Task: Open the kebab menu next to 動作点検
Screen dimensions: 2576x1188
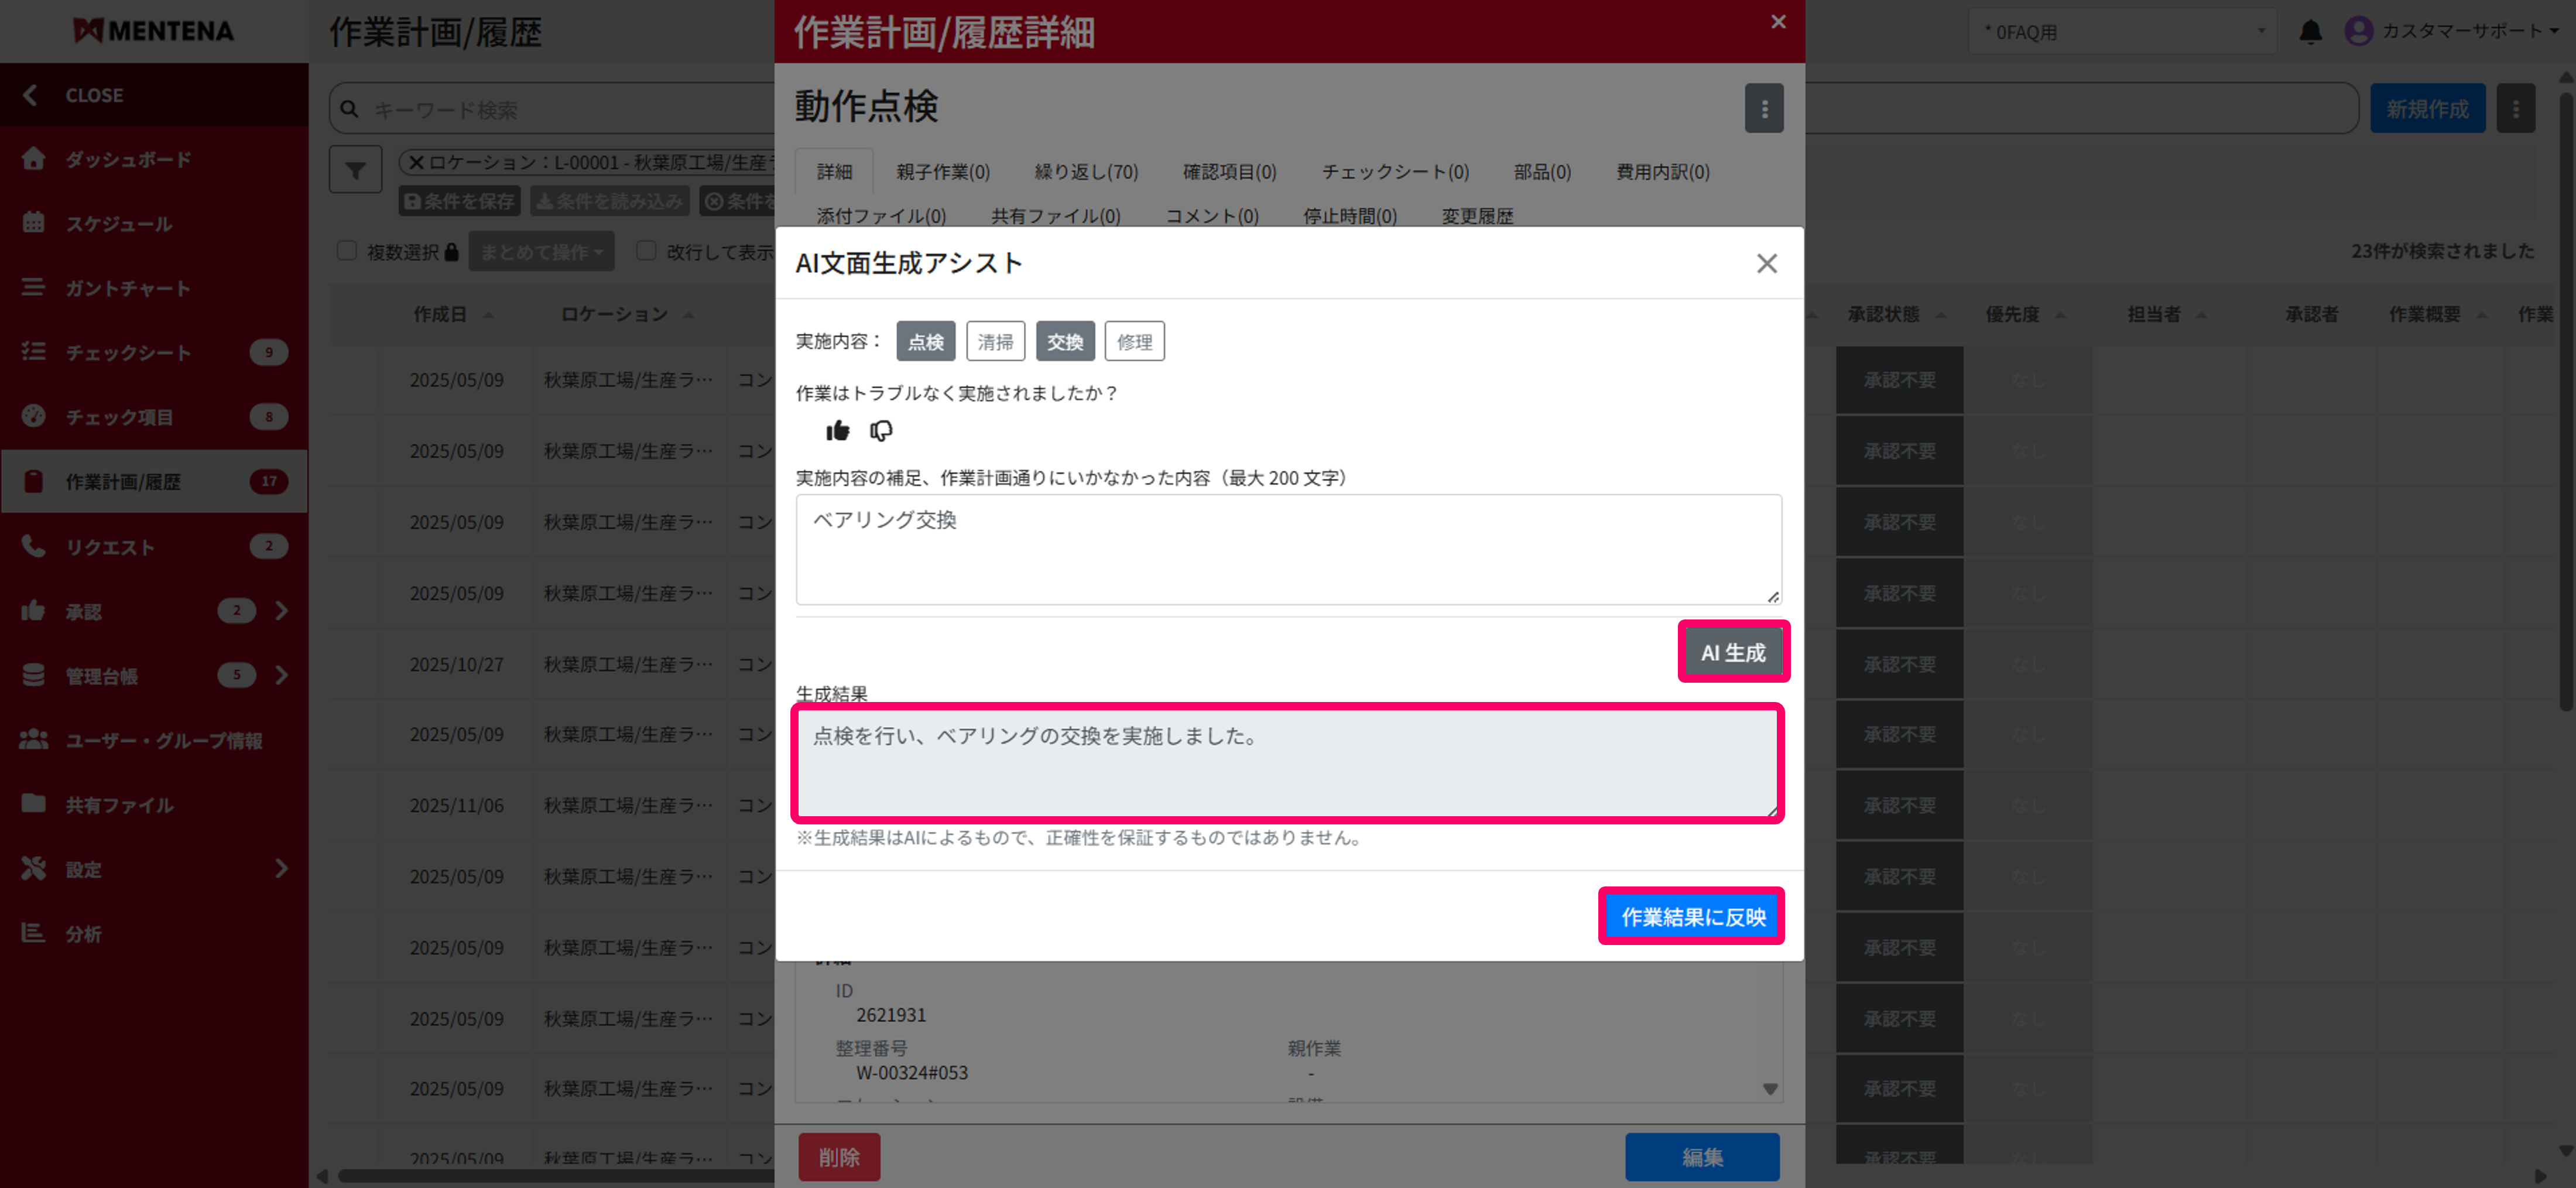Action: (x=1764, y=108)
